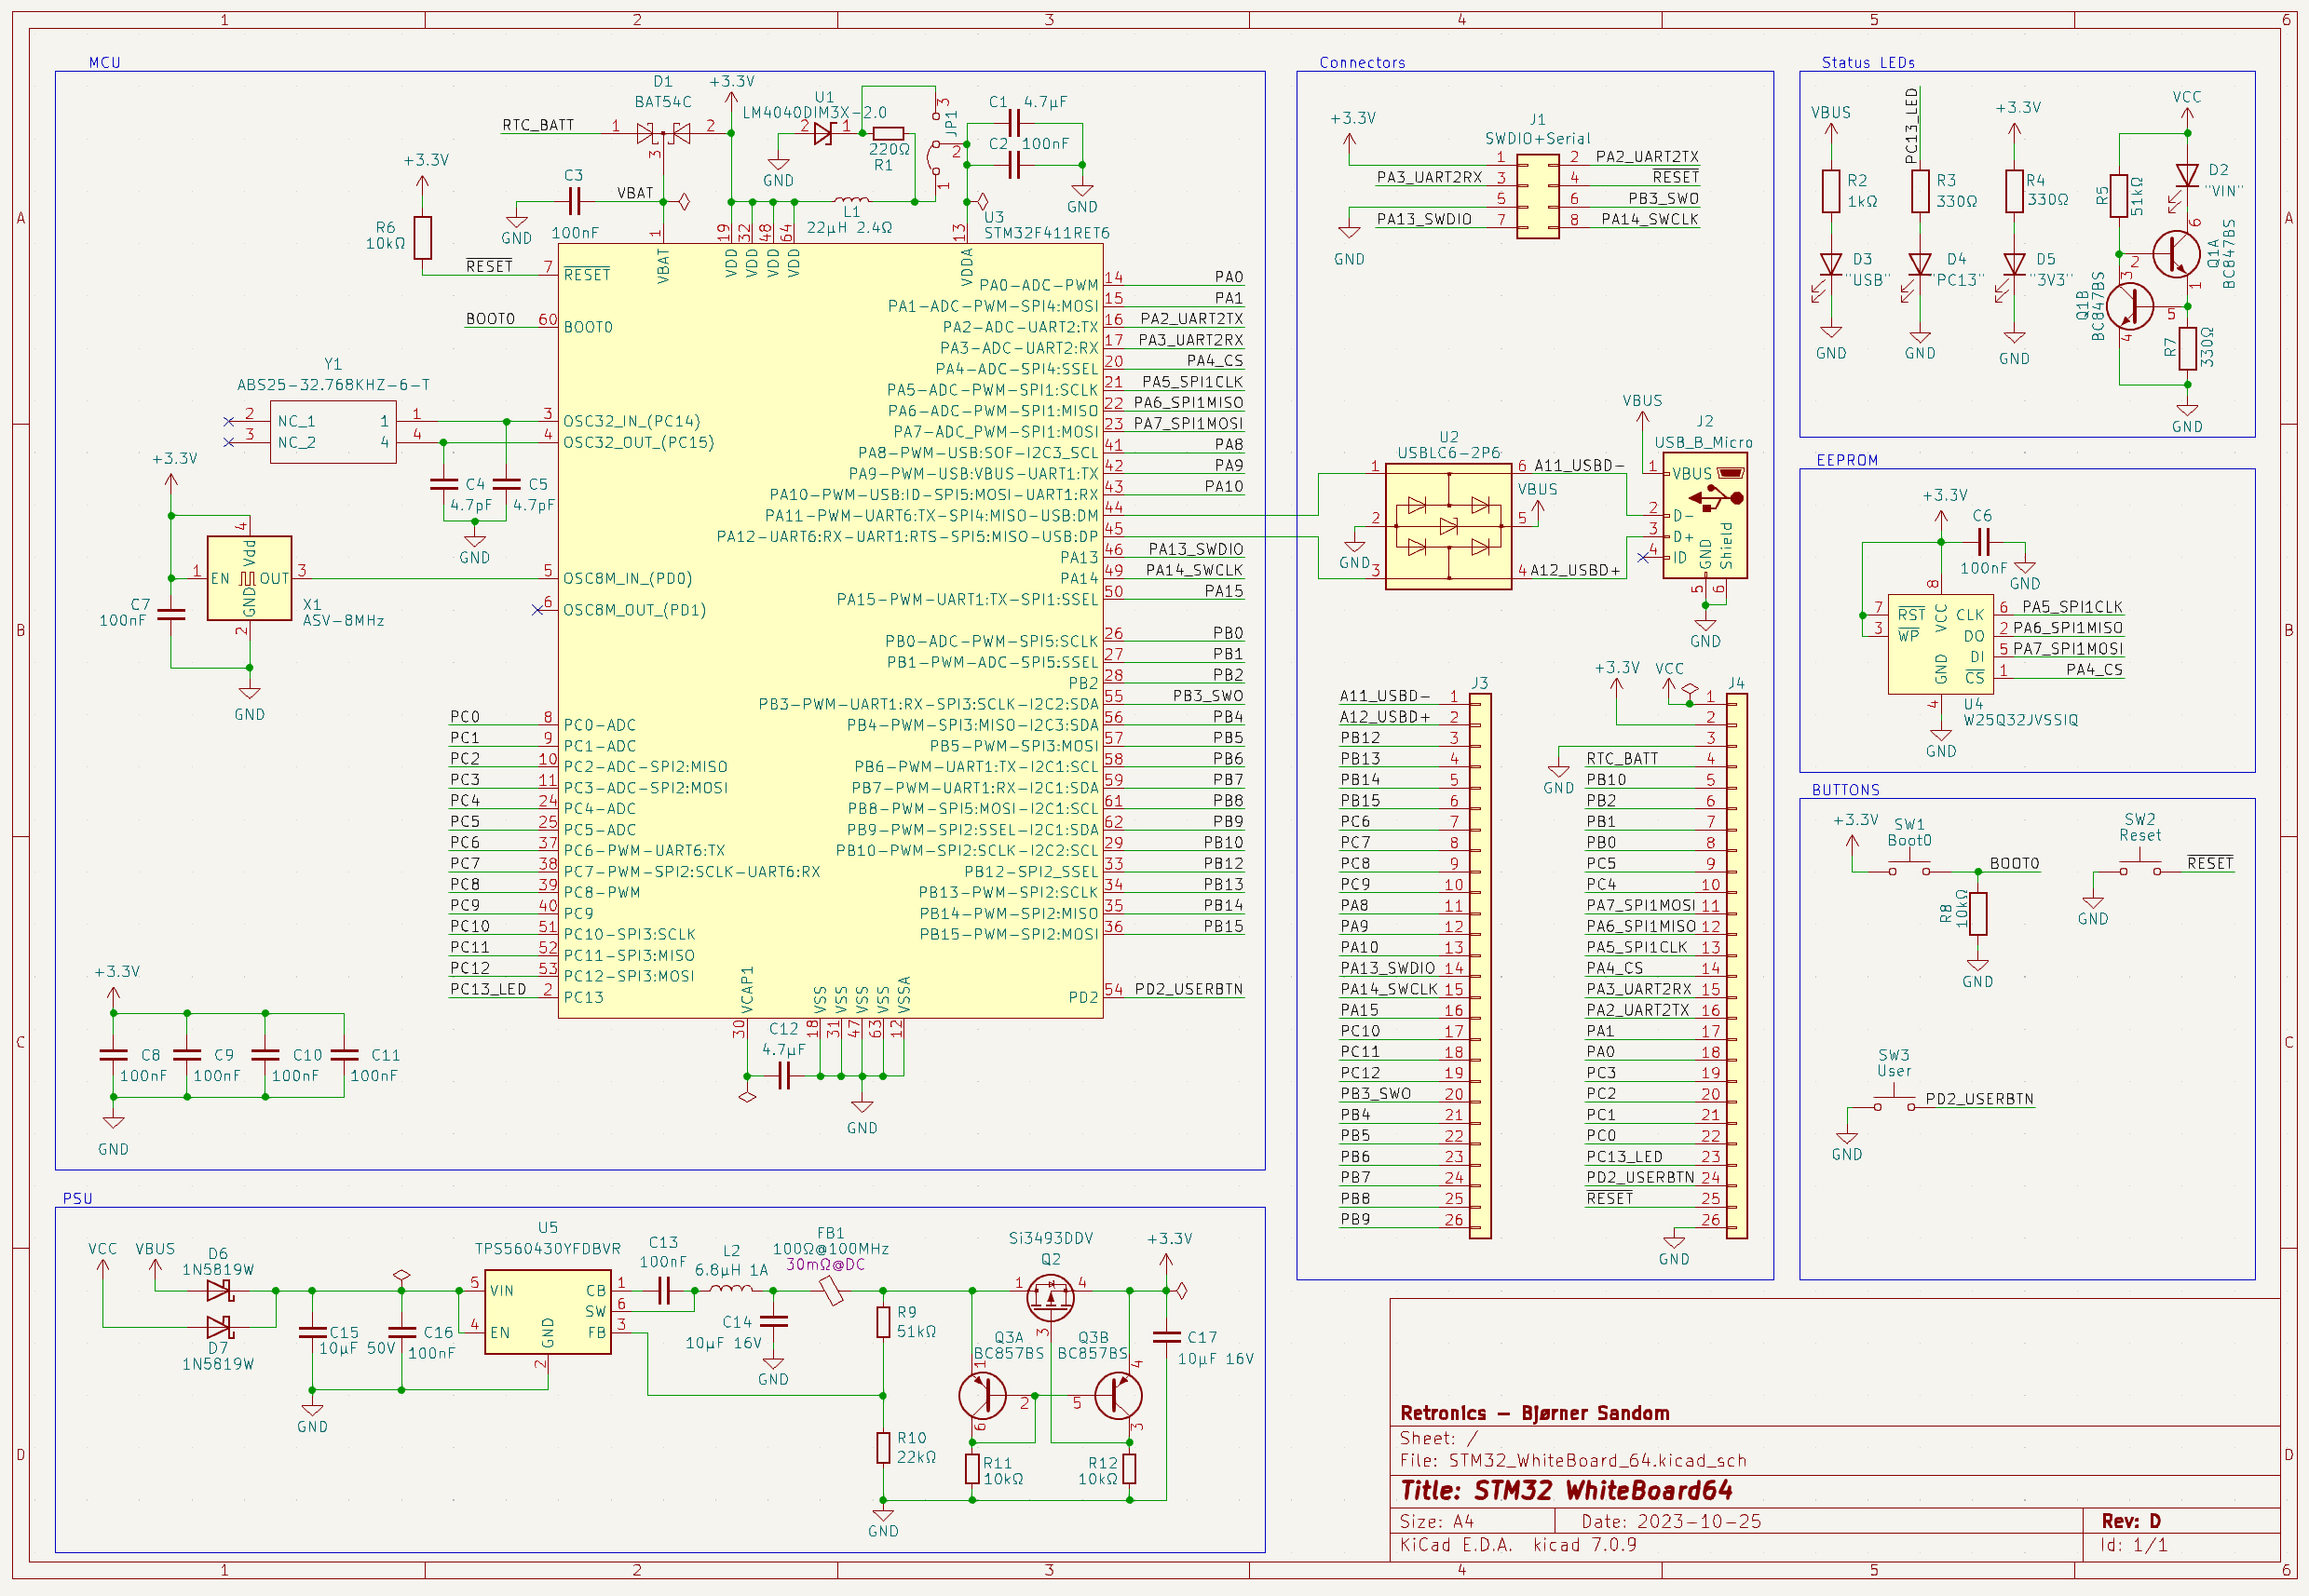Image resolution: width=2309 pixels, height=1596 pixels.
Task: Click the title text STM32 WhiteBoard64
Action: 1602,1491
